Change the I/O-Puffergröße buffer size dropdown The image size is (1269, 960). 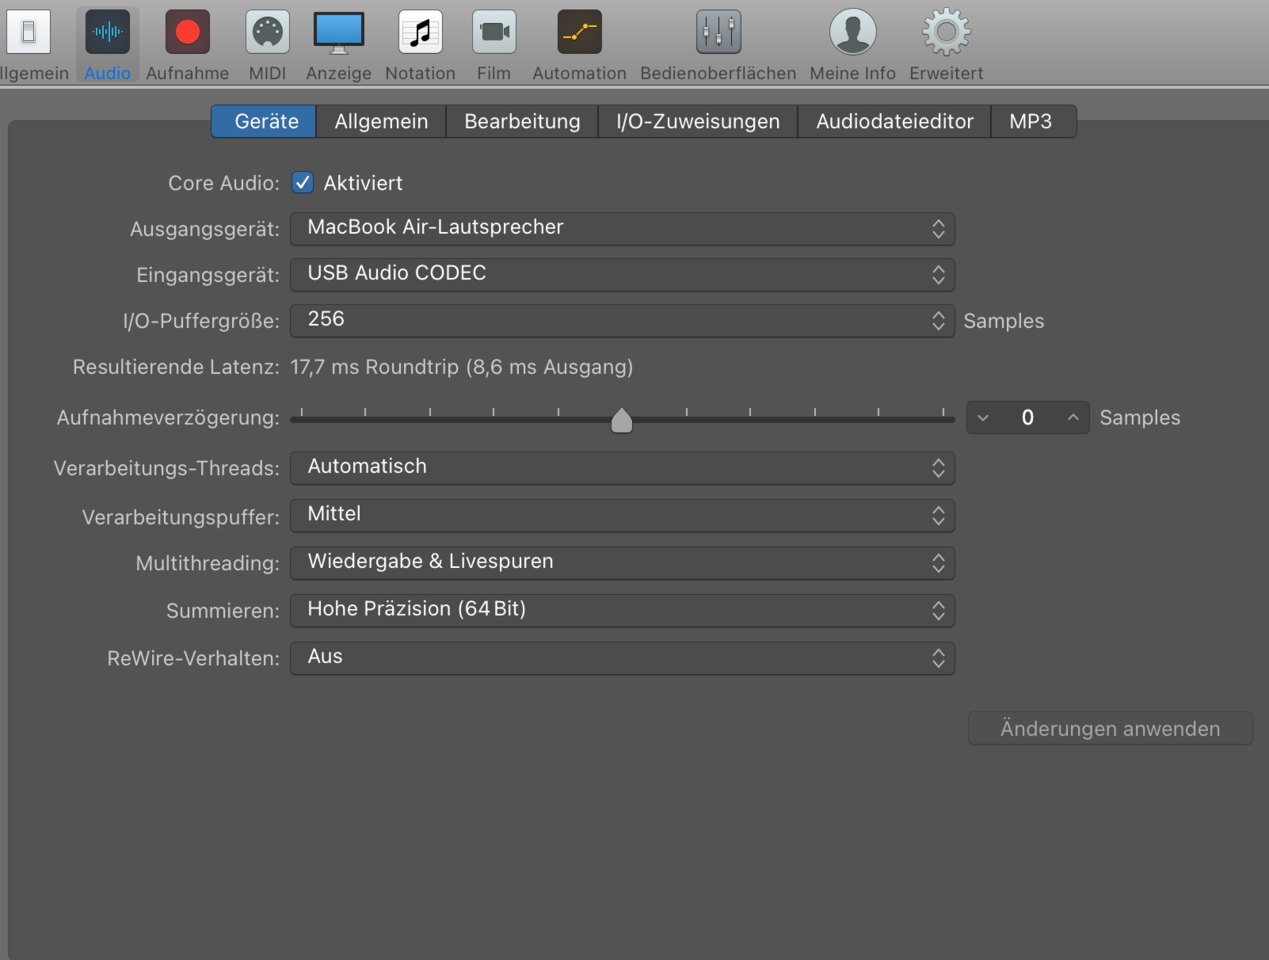pos(622,320)
